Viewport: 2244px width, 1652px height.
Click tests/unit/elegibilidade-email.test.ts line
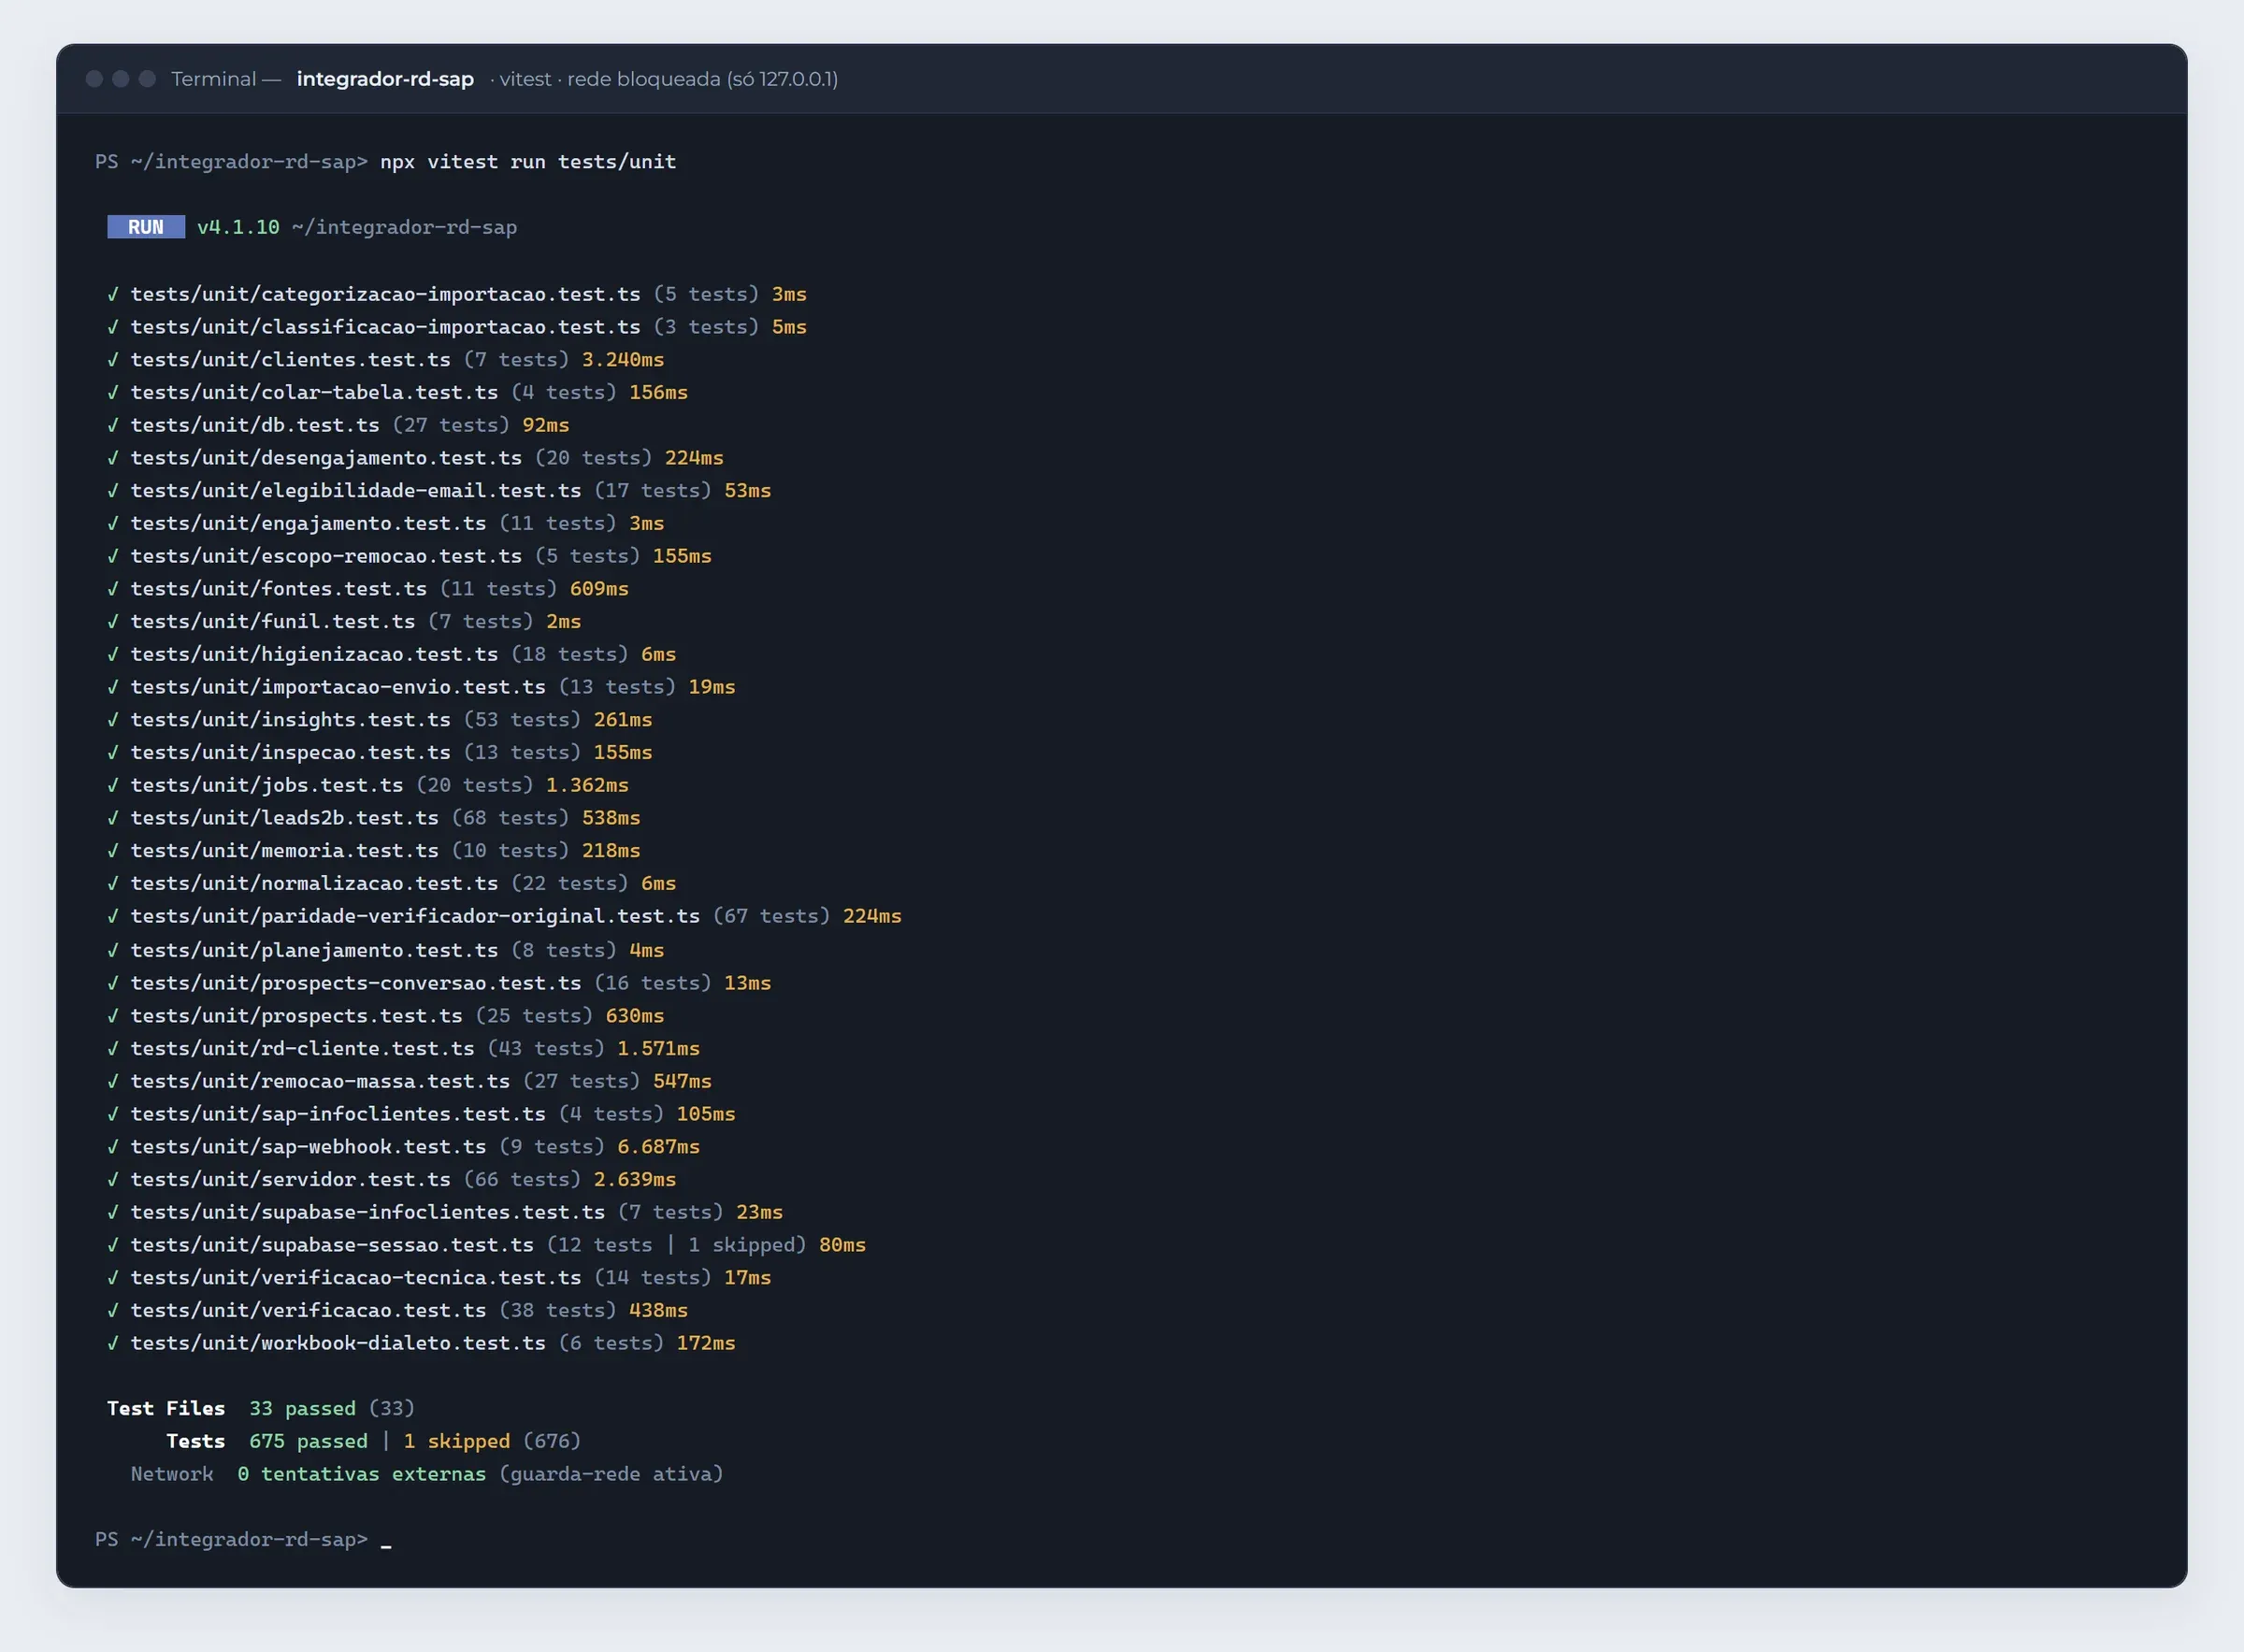(439, 491)
